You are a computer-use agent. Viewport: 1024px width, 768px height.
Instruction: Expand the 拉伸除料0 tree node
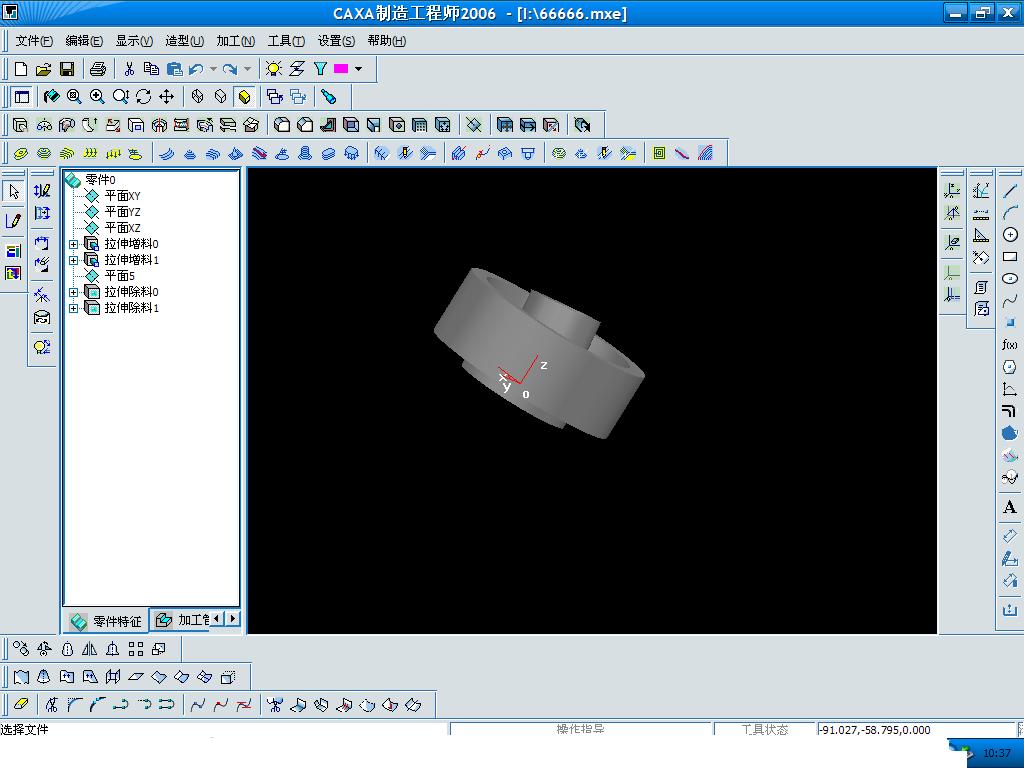[x=73, y=292]
